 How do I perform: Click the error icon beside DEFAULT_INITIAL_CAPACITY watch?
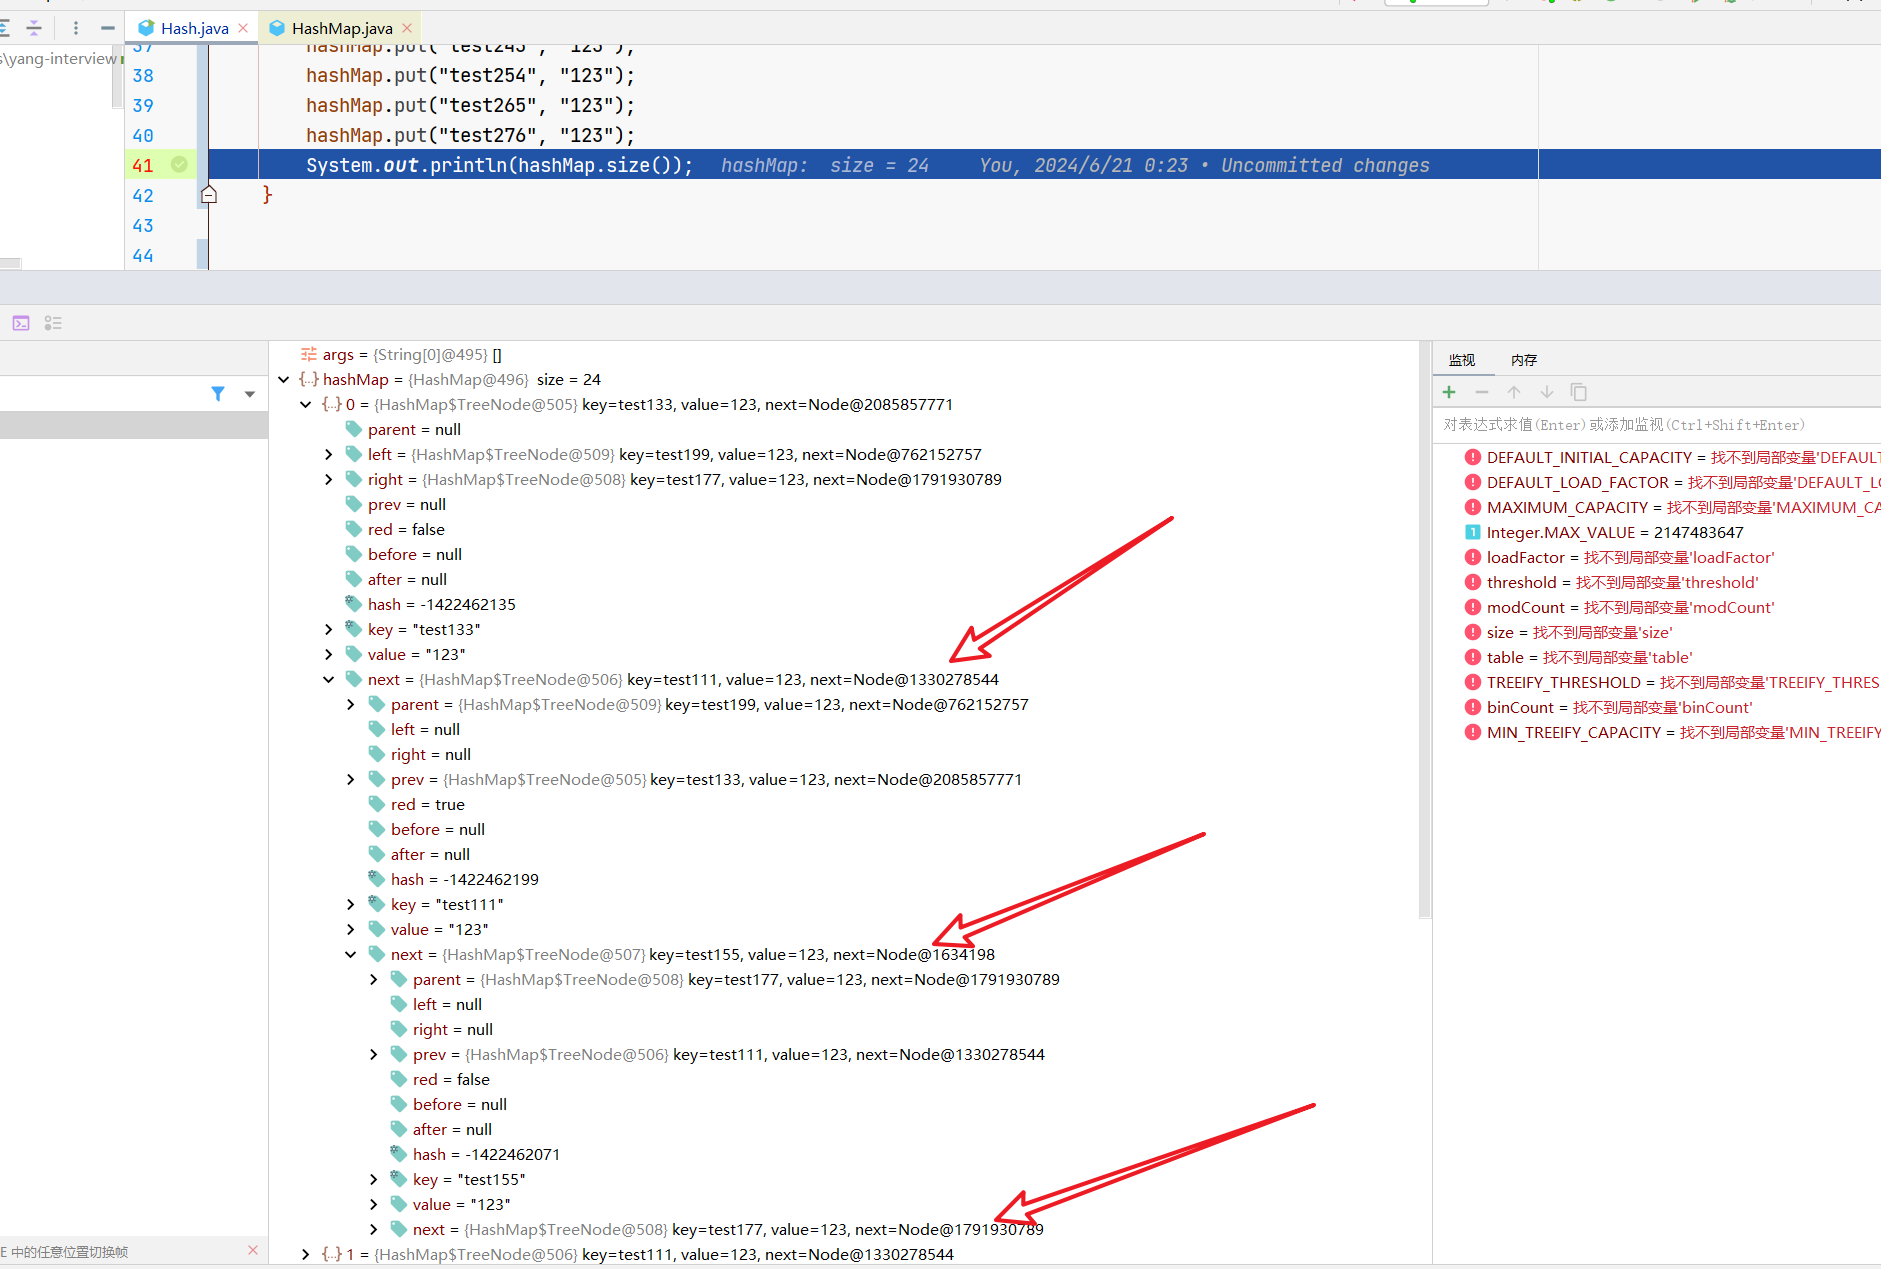(x=1473, y=458)
